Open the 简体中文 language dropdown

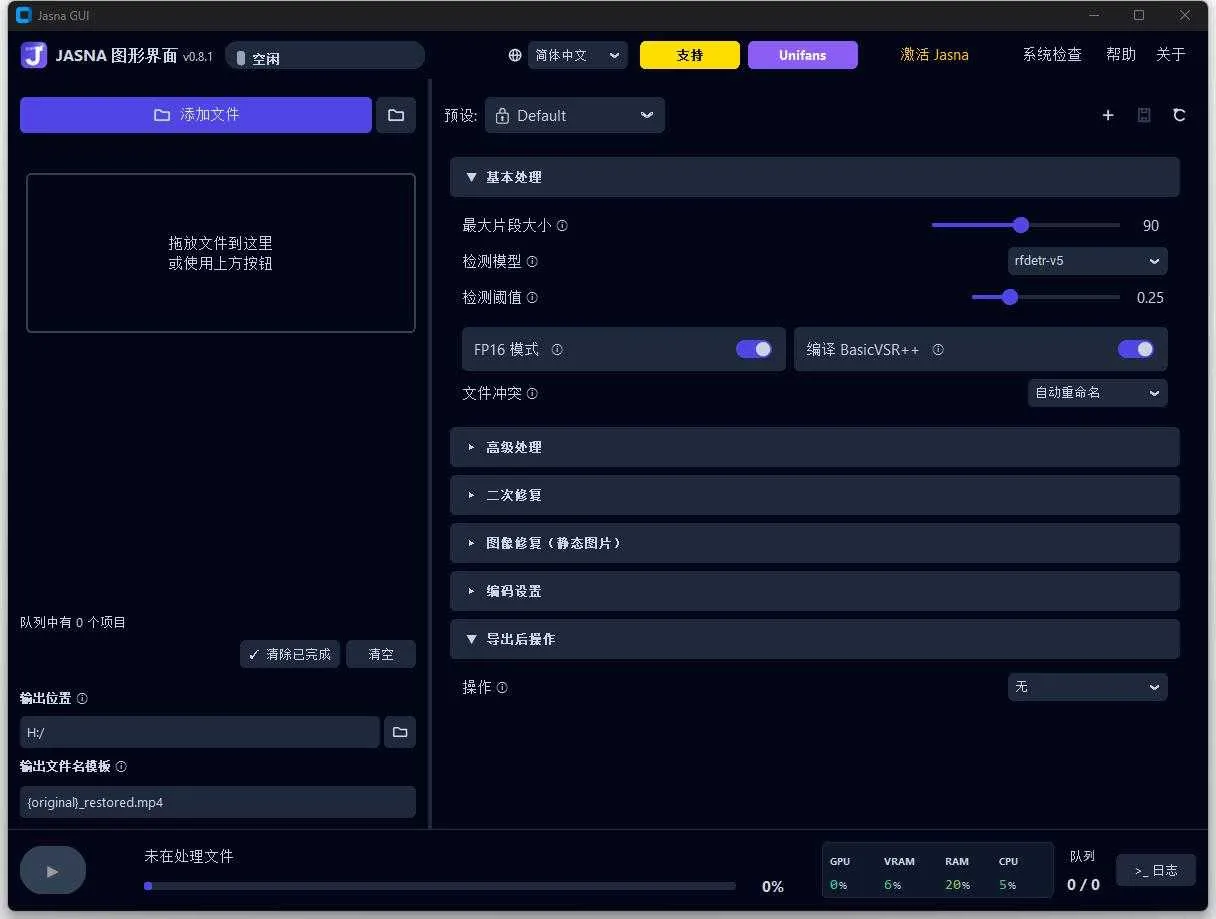578,56
